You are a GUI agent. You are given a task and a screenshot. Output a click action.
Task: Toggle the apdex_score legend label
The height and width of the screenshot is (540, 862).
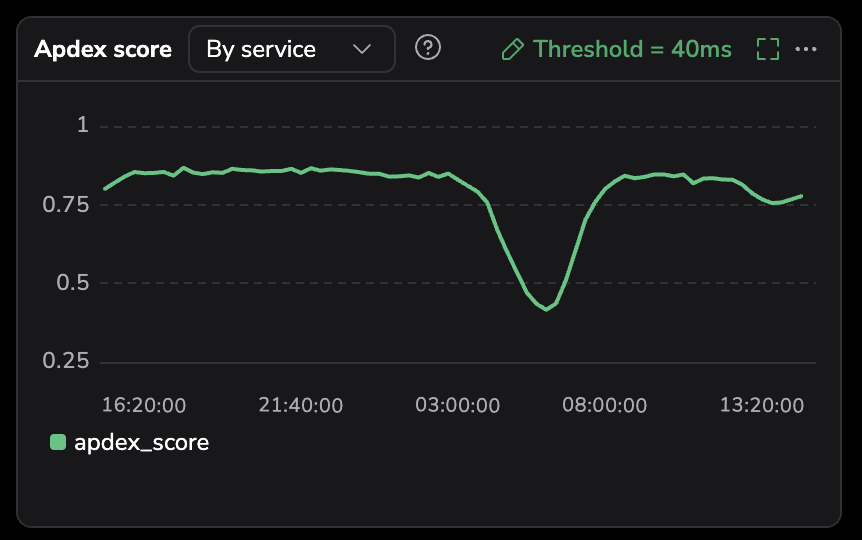(x=141, y=442)
